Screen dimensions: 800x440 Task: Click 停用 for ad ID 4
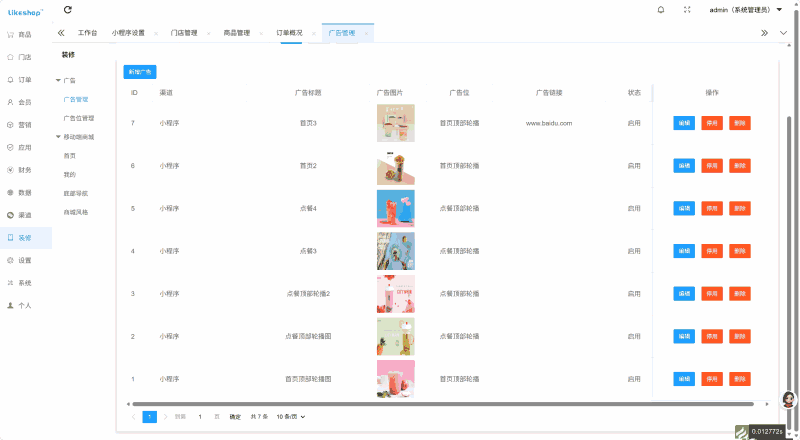(712, 251)
